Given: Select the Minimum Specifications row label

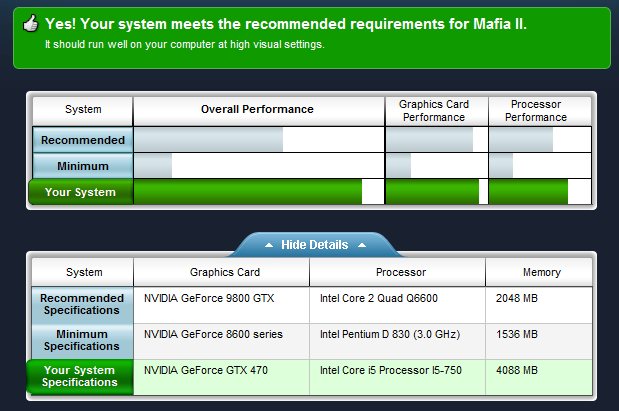Looking at the screenshot, I should (x=82, y=340).
